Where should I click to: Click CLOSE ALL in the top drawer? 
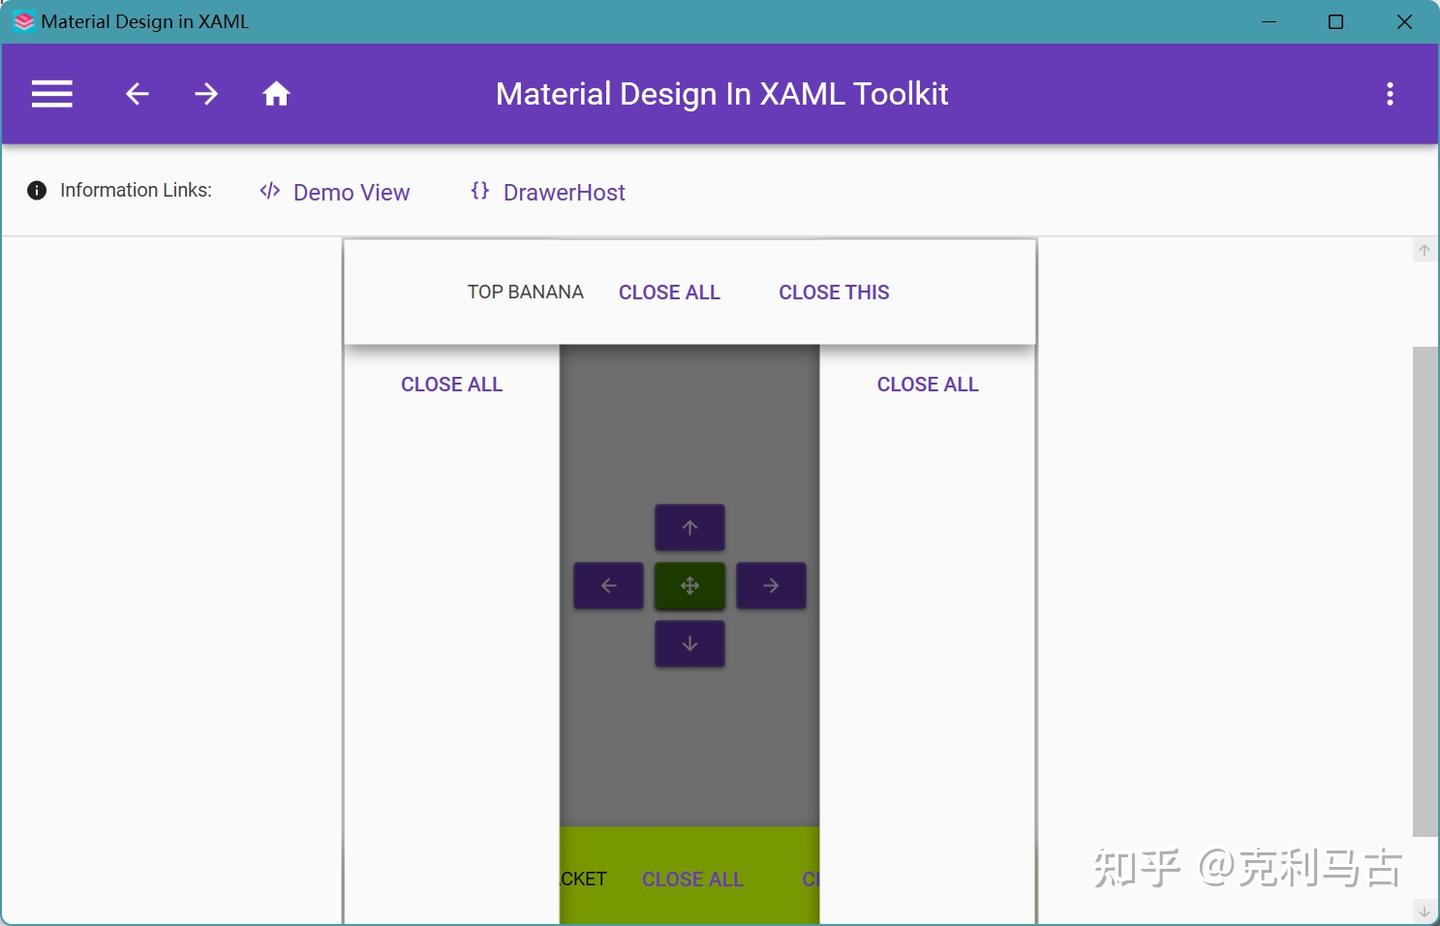point(669,292)
